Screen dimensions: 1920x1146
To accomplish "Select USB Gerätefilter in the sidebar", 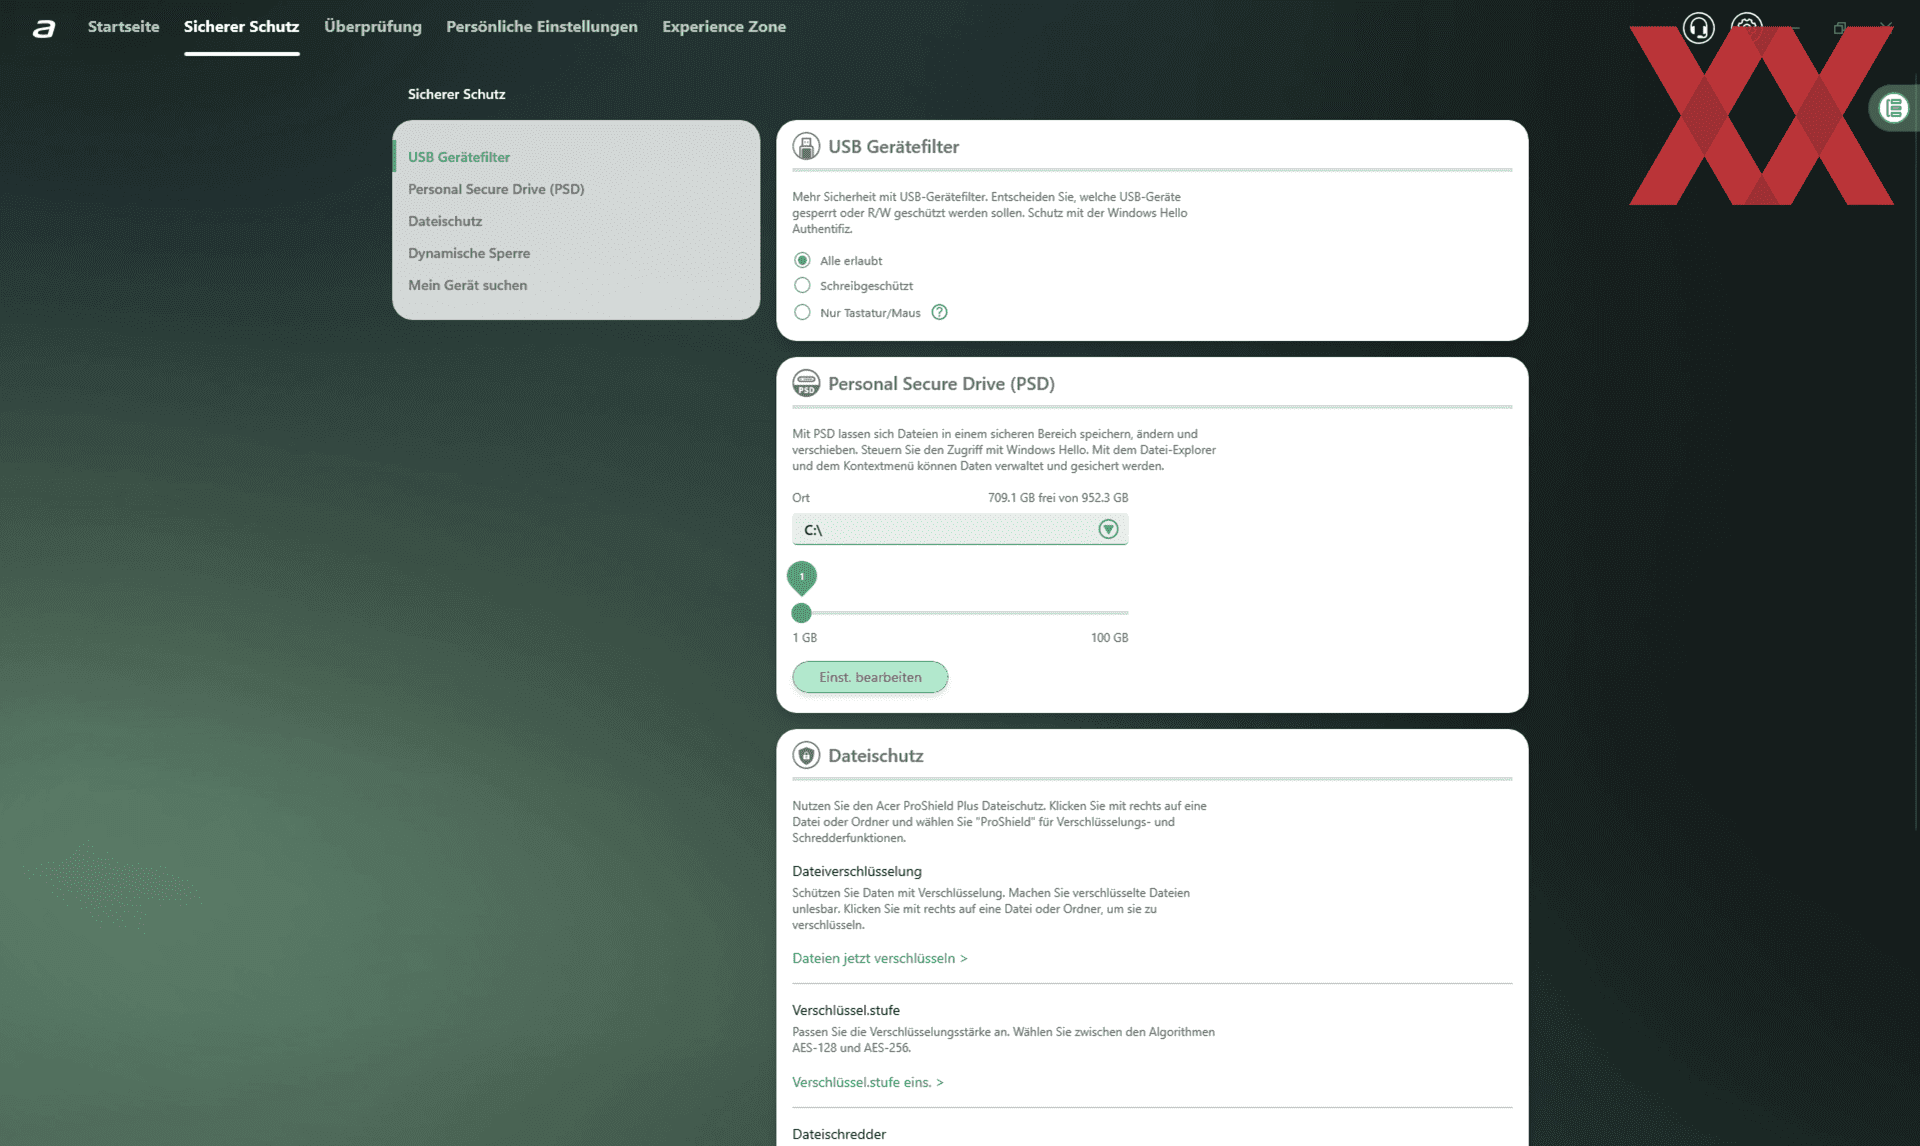I will pyautogui.click(x=459, y=157).
